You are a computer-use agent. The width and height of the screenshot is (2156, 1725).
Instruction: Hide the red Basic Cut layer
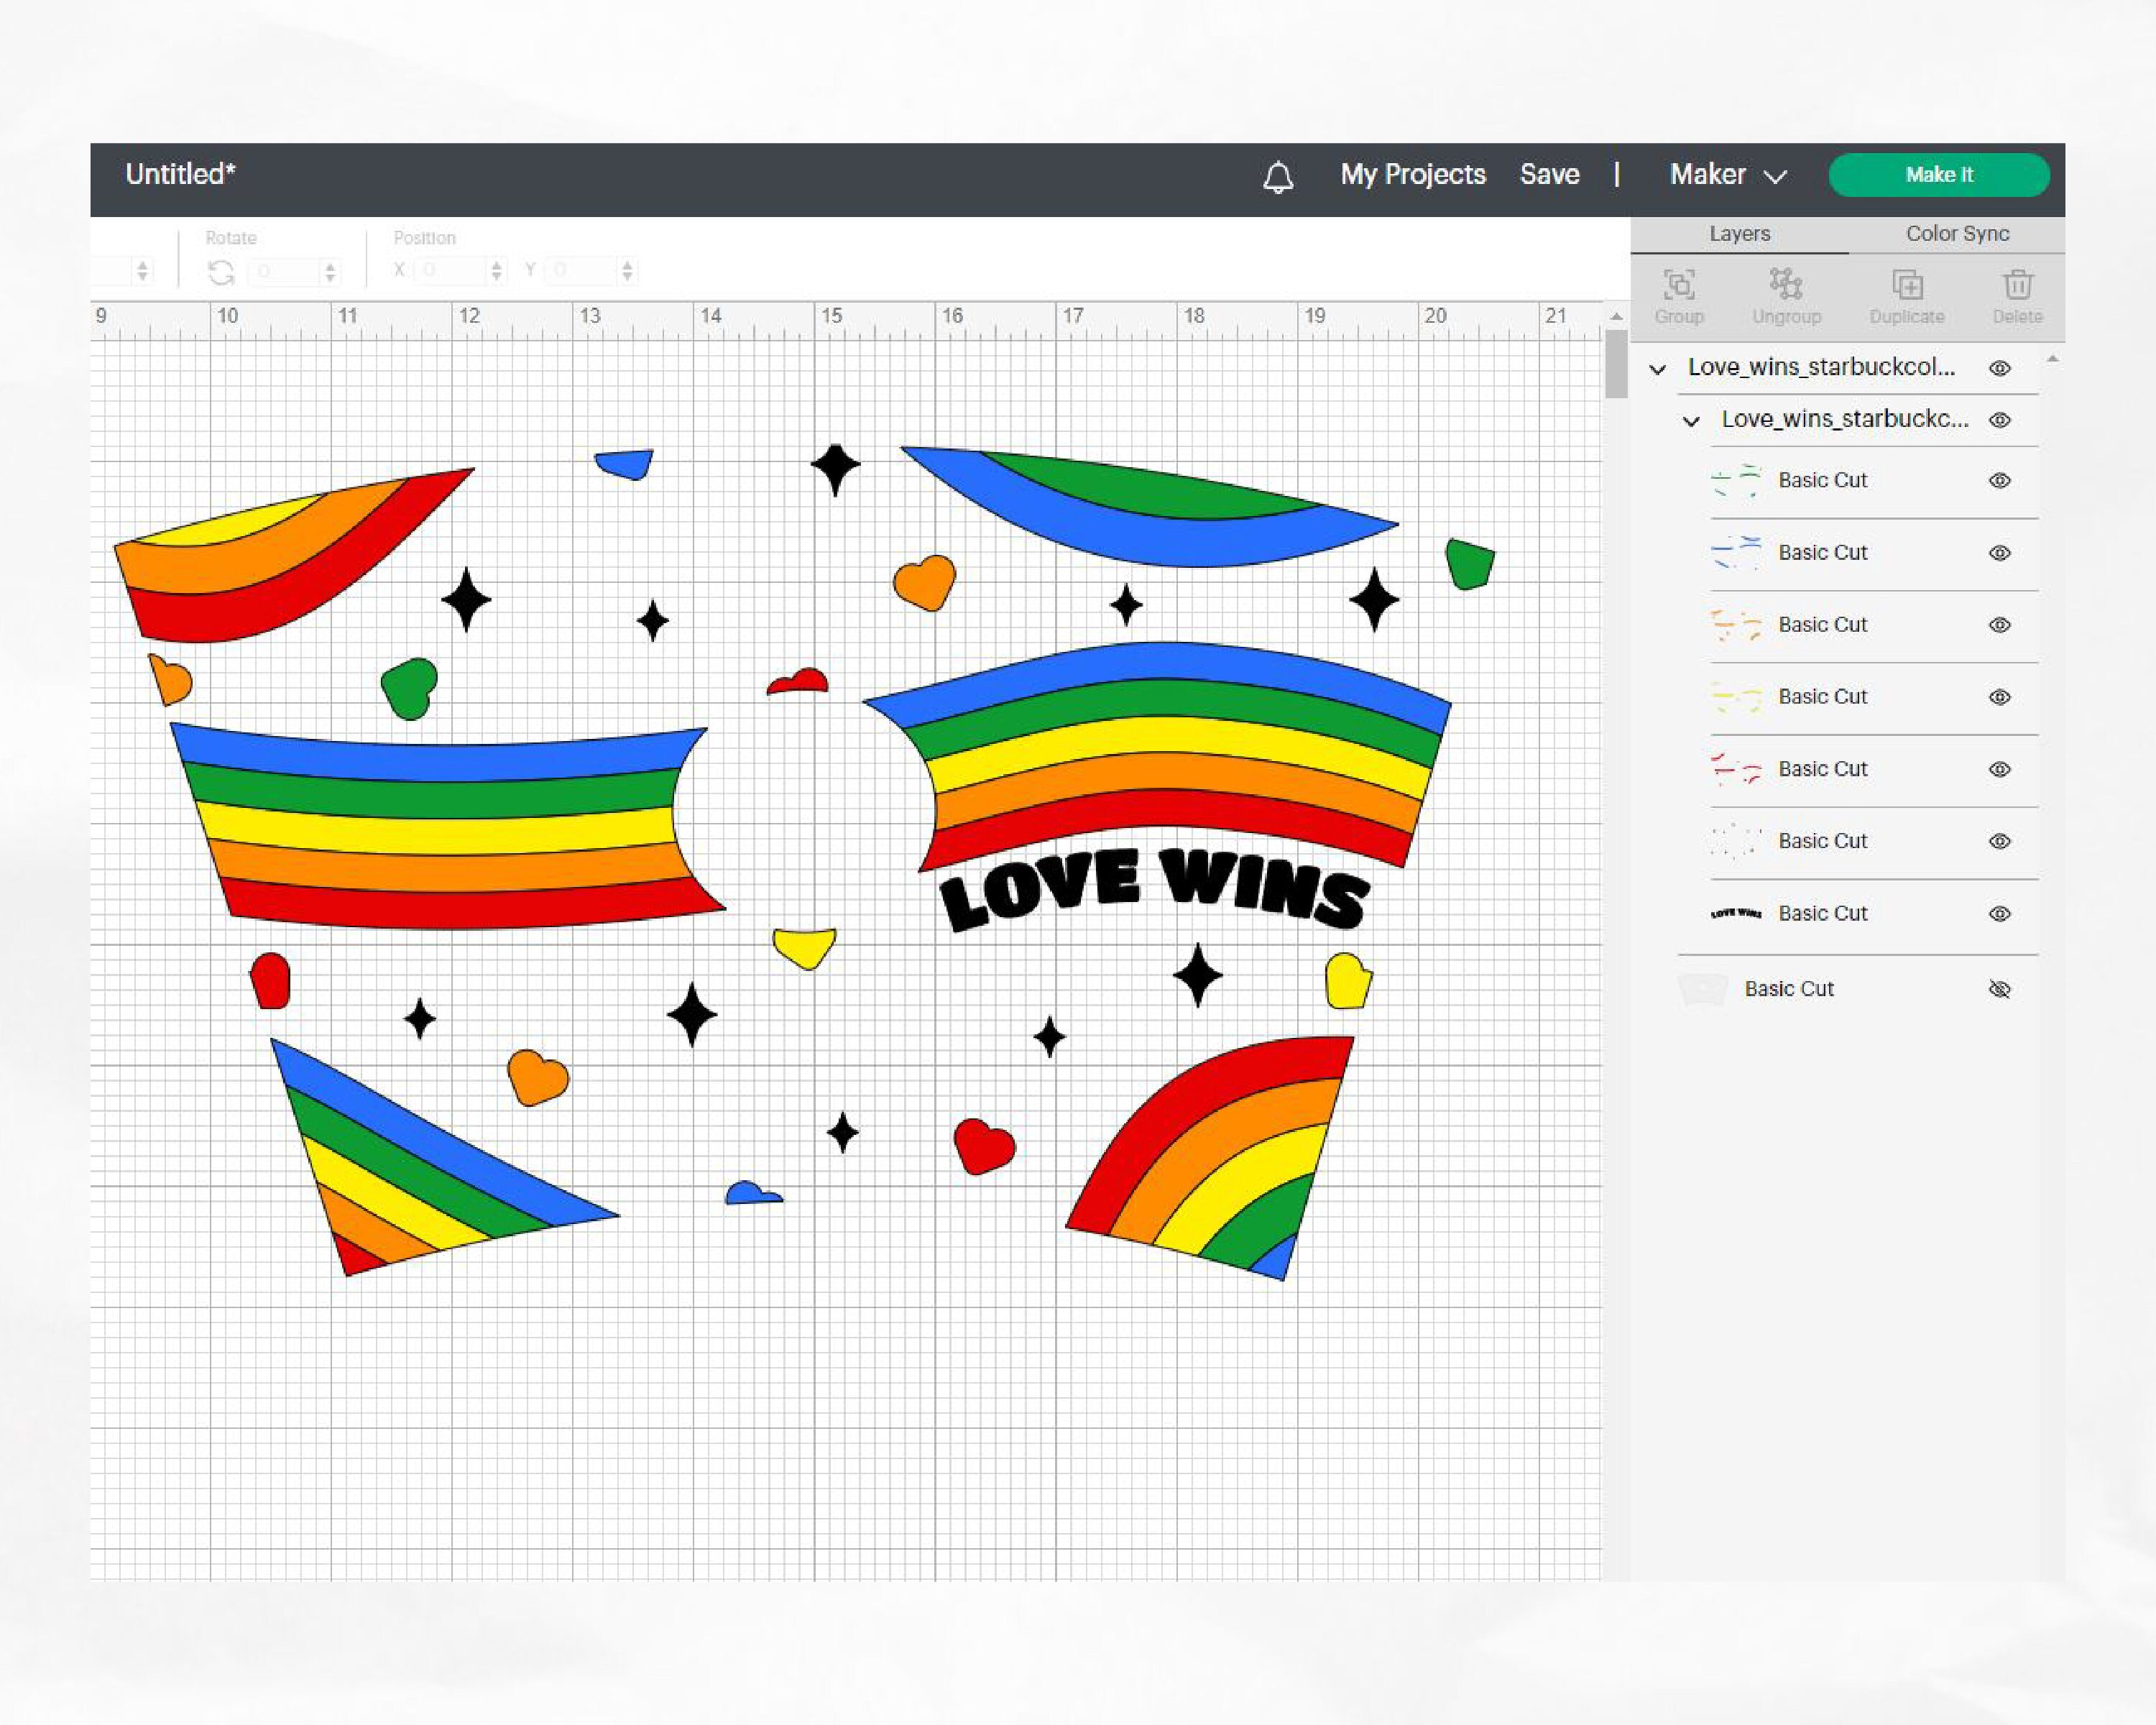click(1999, 769)
